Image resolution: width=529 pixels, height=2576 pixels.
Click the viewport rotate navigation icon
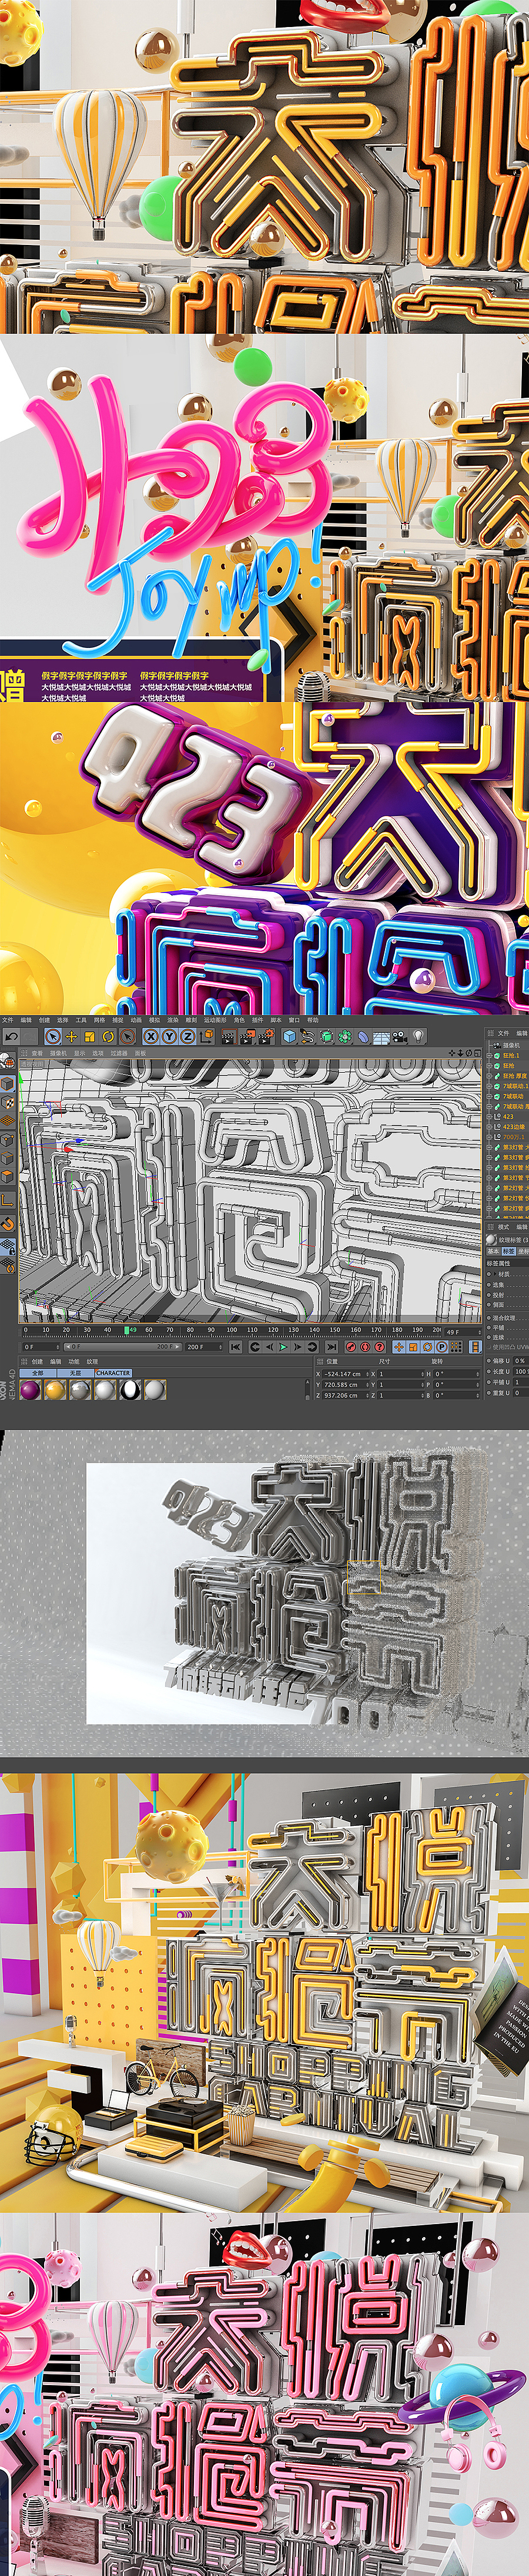pos(469,1053)
